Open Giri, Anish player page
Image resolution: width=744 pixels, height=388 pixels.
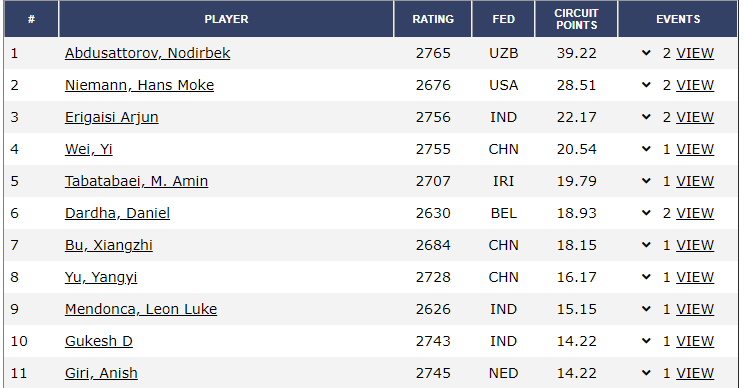101,373
